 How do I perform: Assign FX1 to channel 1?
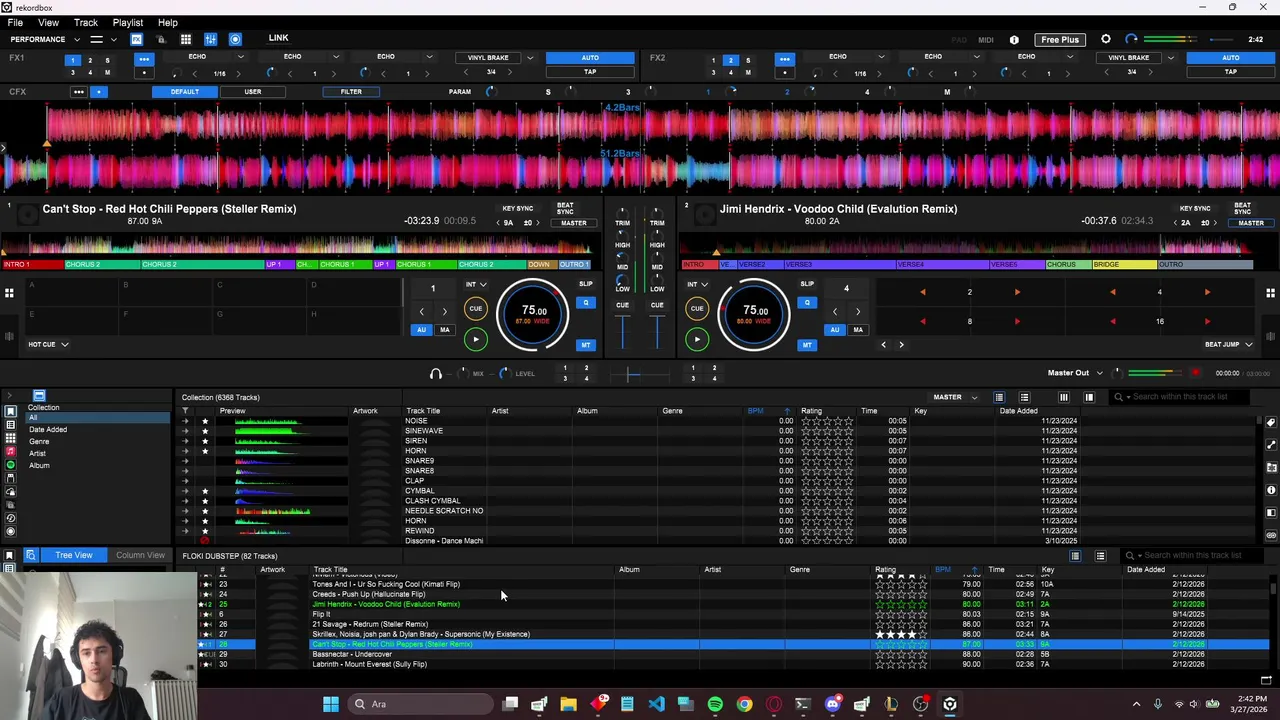coord(72,60)
